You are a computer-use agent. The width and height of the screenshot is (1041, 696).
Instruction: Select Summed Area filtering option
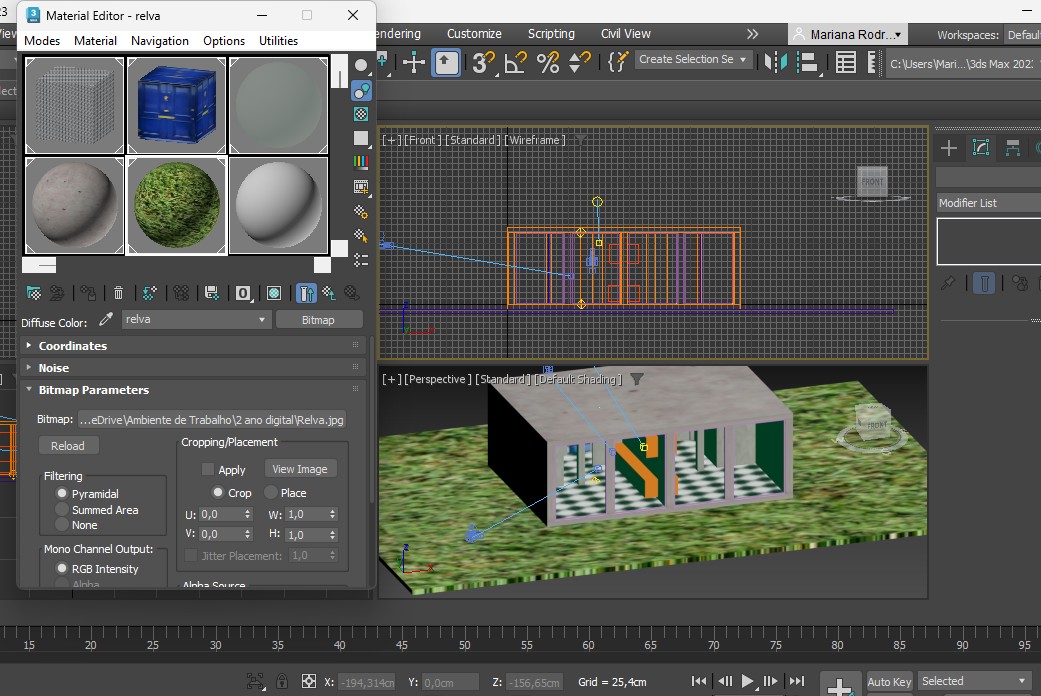click(62, 510)
